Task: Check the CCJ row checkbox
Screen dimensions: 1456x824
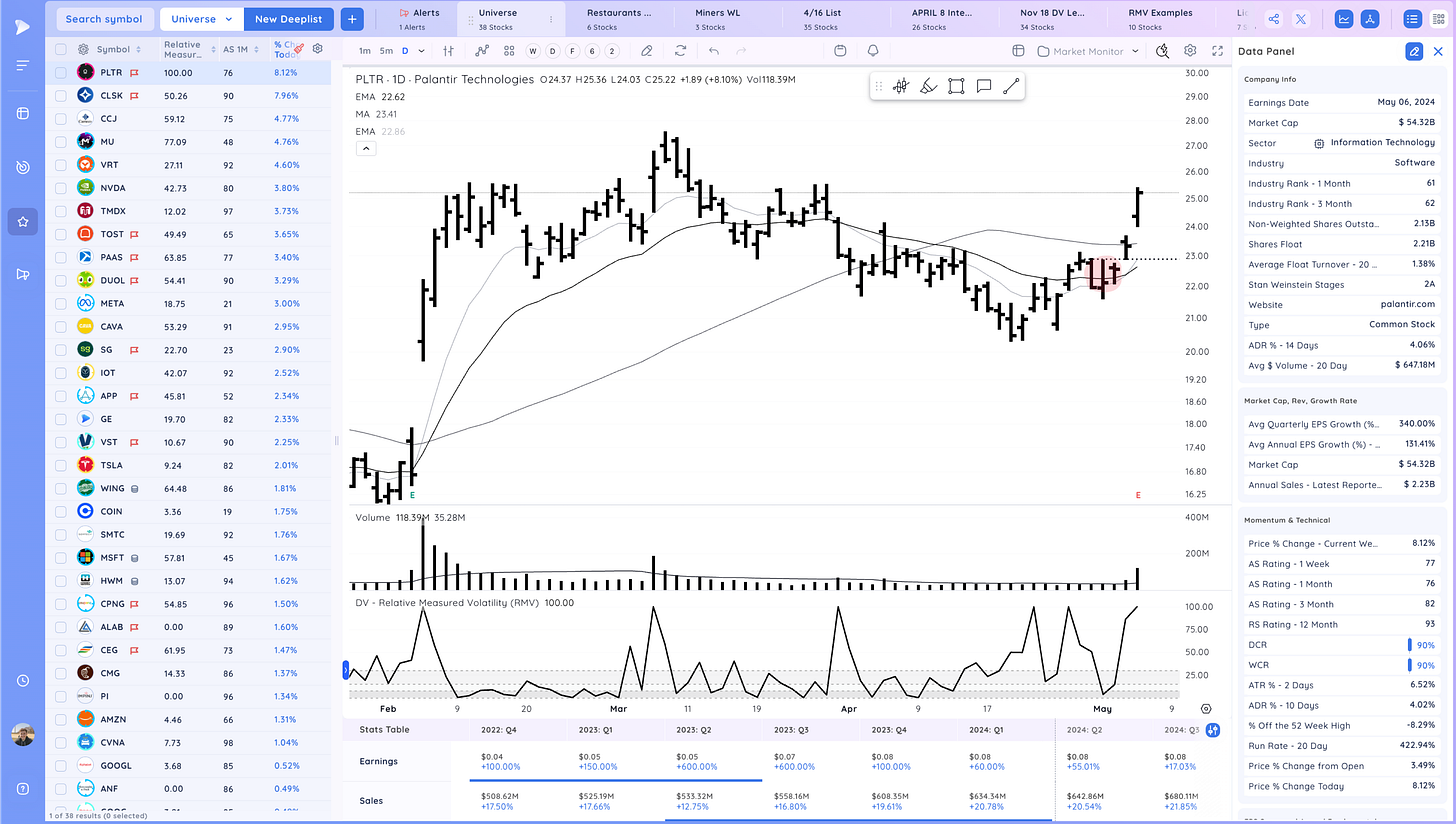Action: tap(61, 118)
